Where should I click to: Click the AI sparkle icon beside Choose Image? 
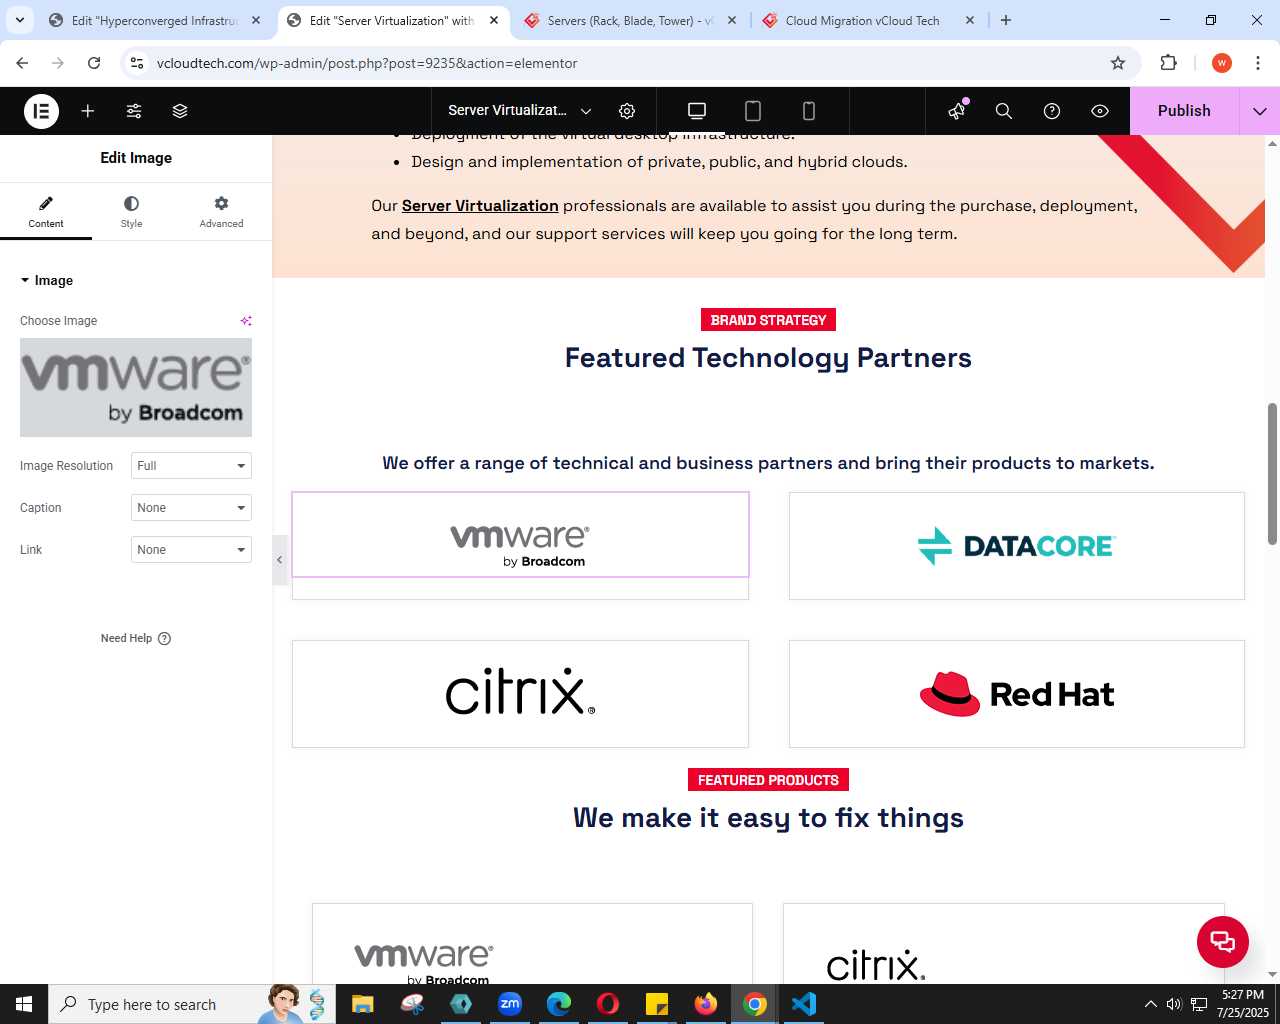246,321
